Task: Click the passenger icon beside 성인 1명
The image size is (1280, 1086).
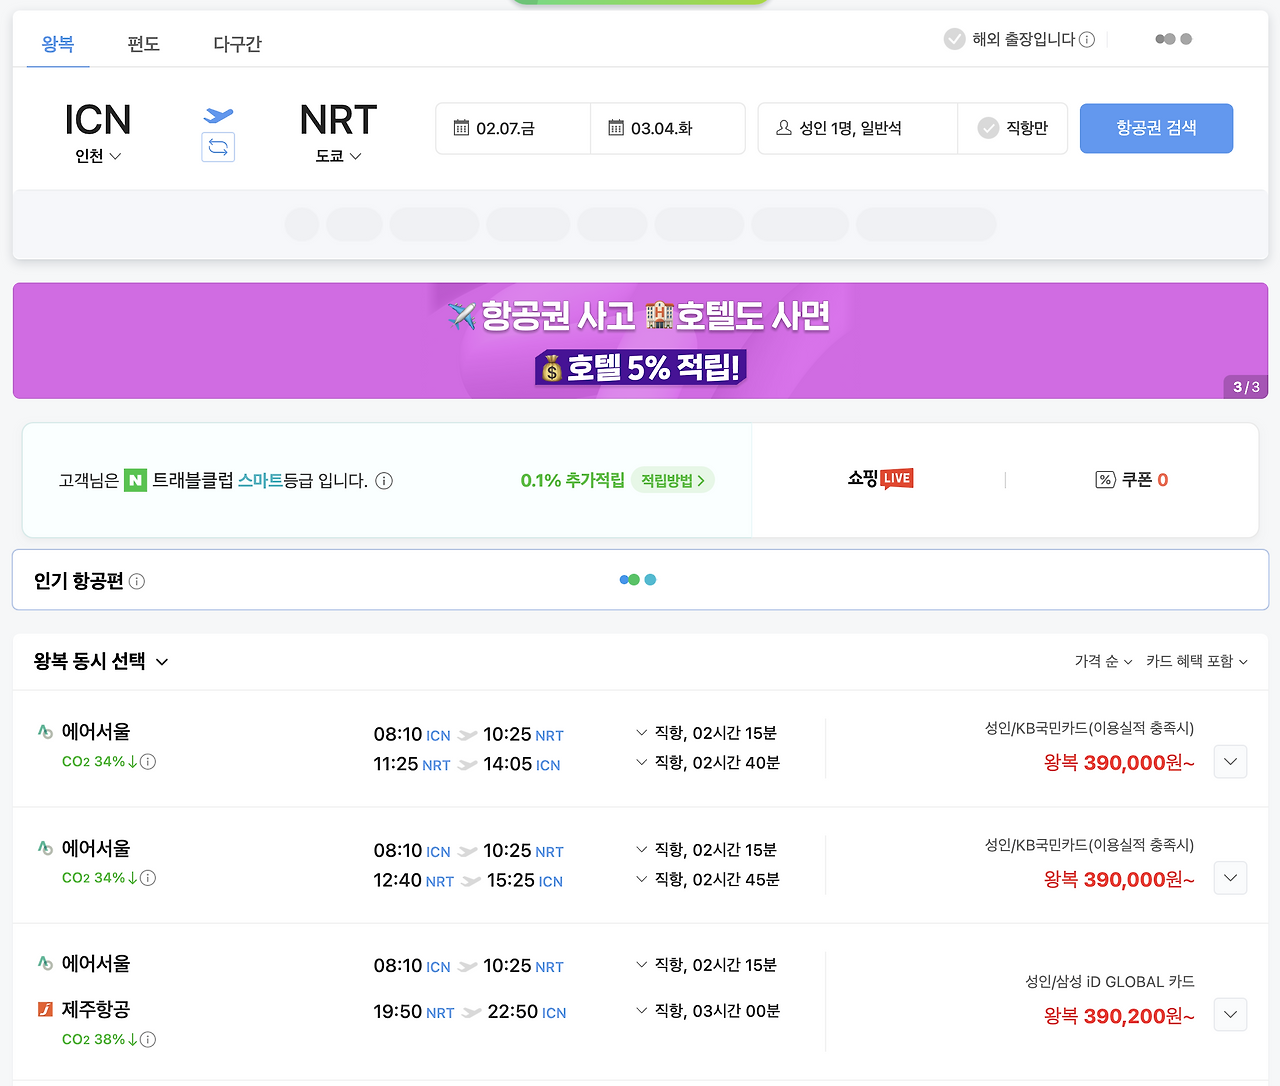Action: 783,128
